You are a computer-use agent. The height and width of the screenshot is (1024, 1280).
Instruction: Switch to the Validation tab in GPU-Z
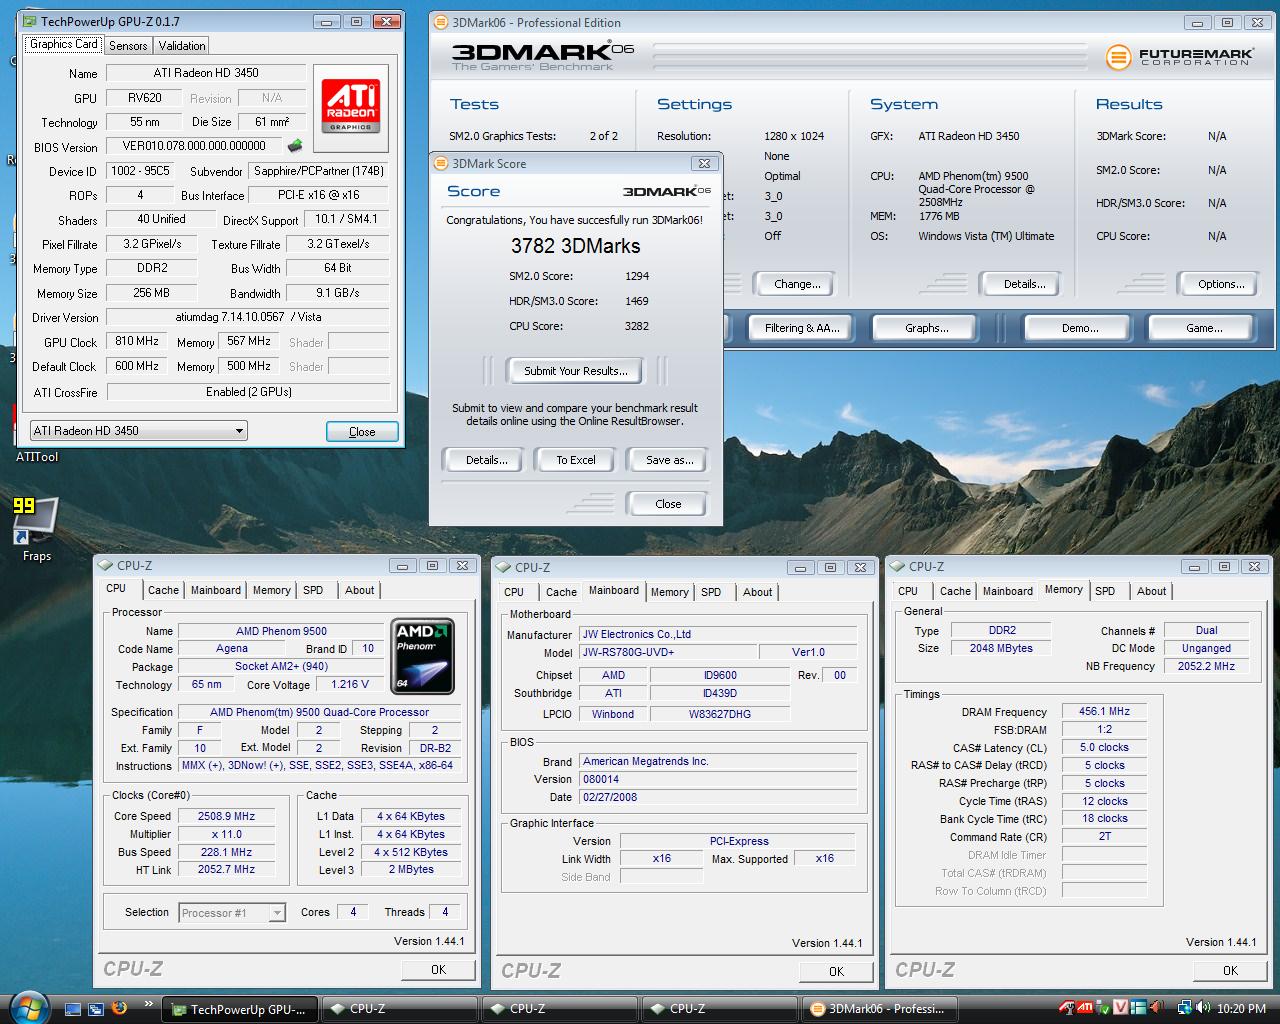pyautogui.click(x=182, y=45)
